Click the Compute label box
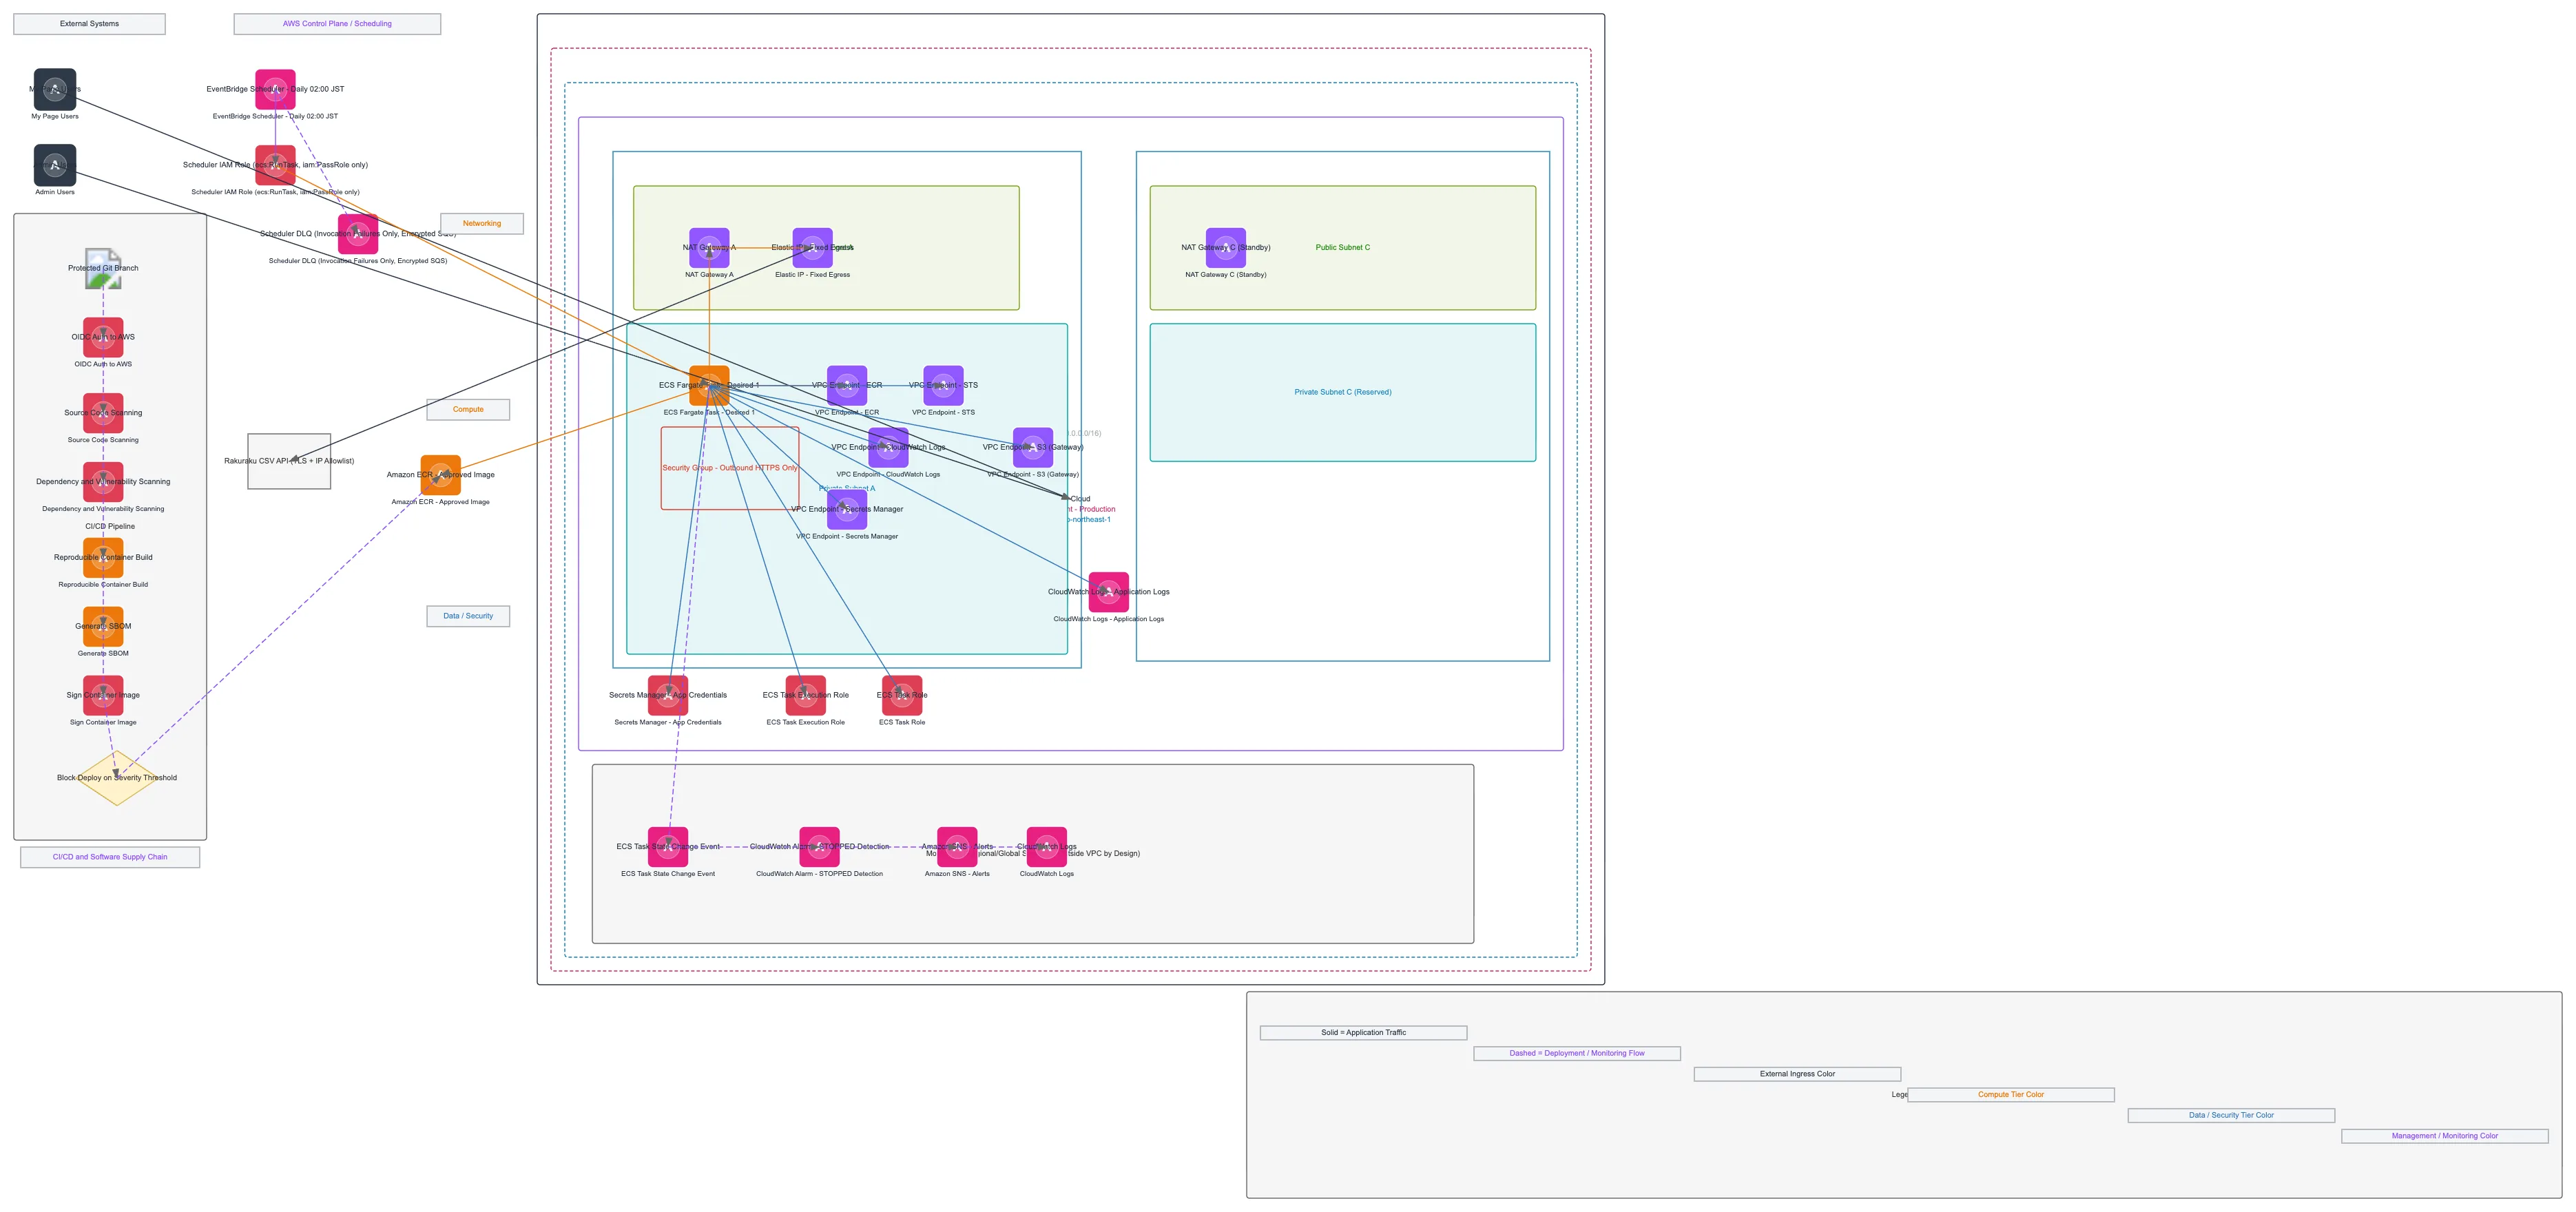The height and width of the screenshot is (1212, 2576). 468,409
